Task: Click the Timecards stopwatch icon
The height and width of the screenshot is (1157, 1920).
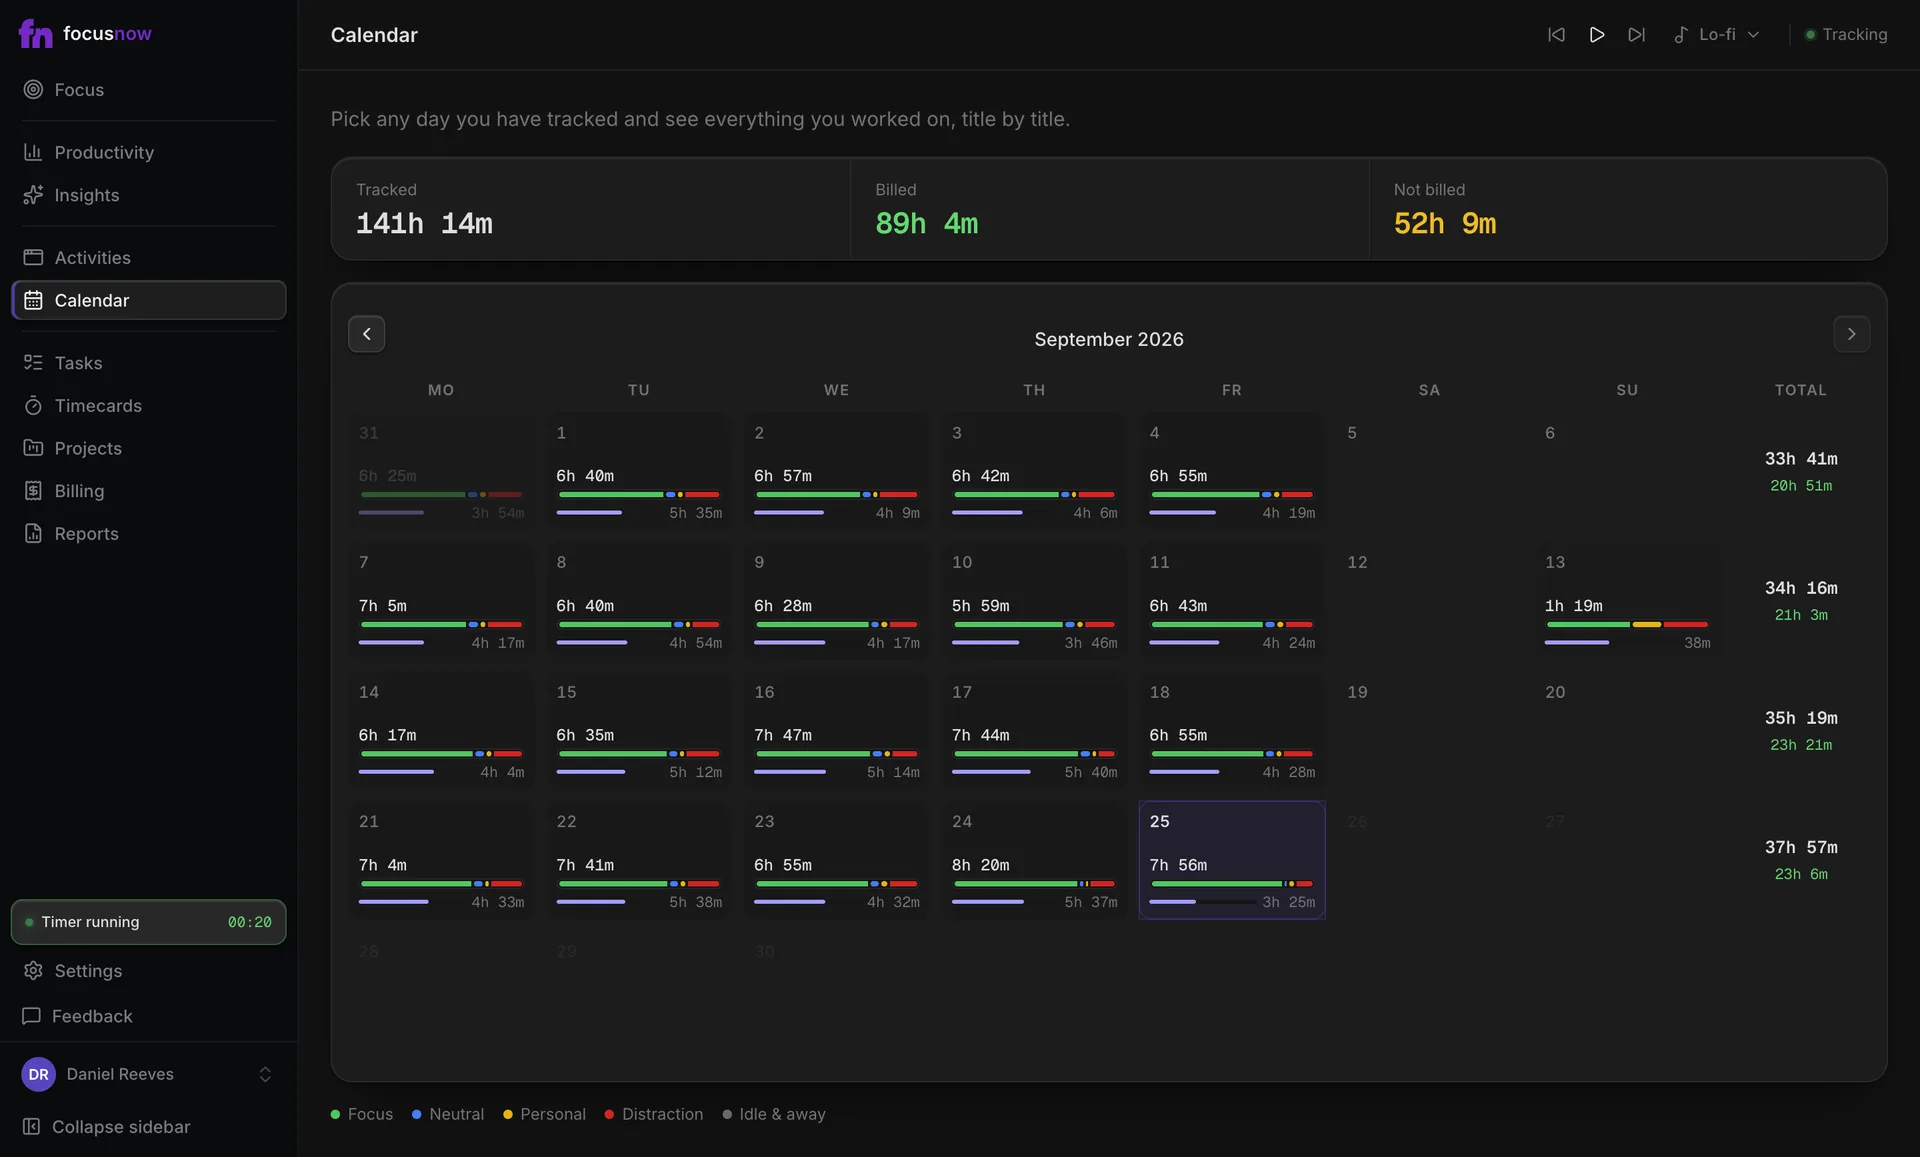Action: point(33,405)
